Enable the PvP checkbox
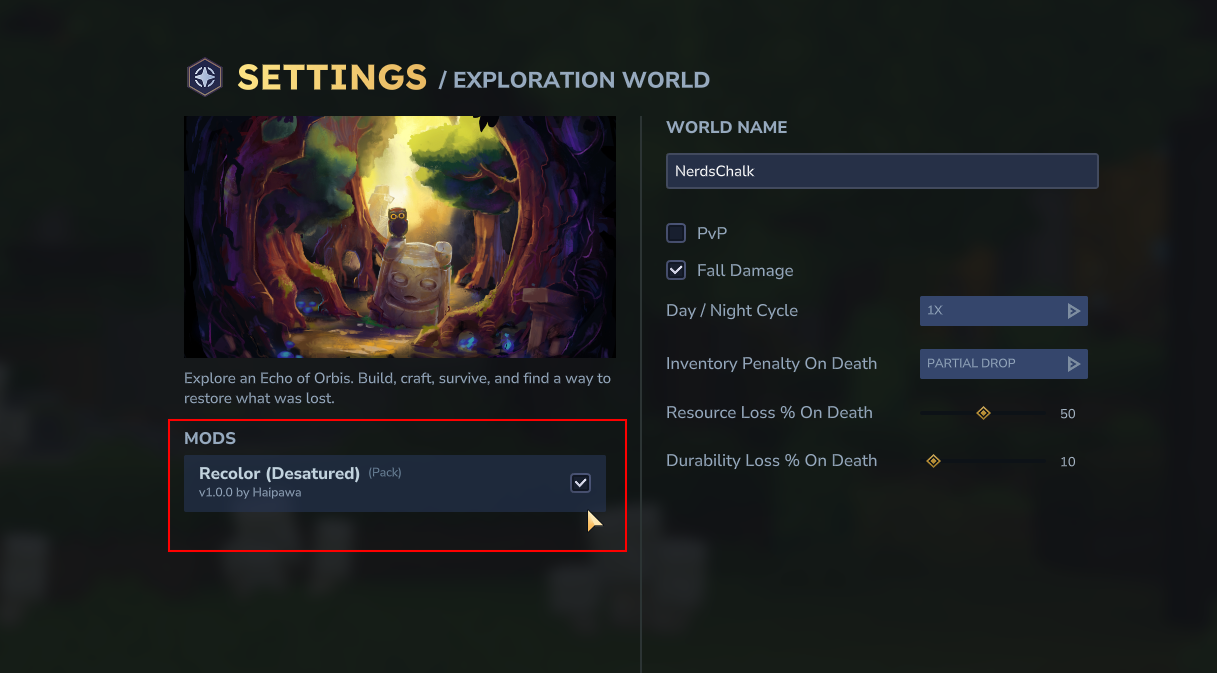 coord(676,233)
